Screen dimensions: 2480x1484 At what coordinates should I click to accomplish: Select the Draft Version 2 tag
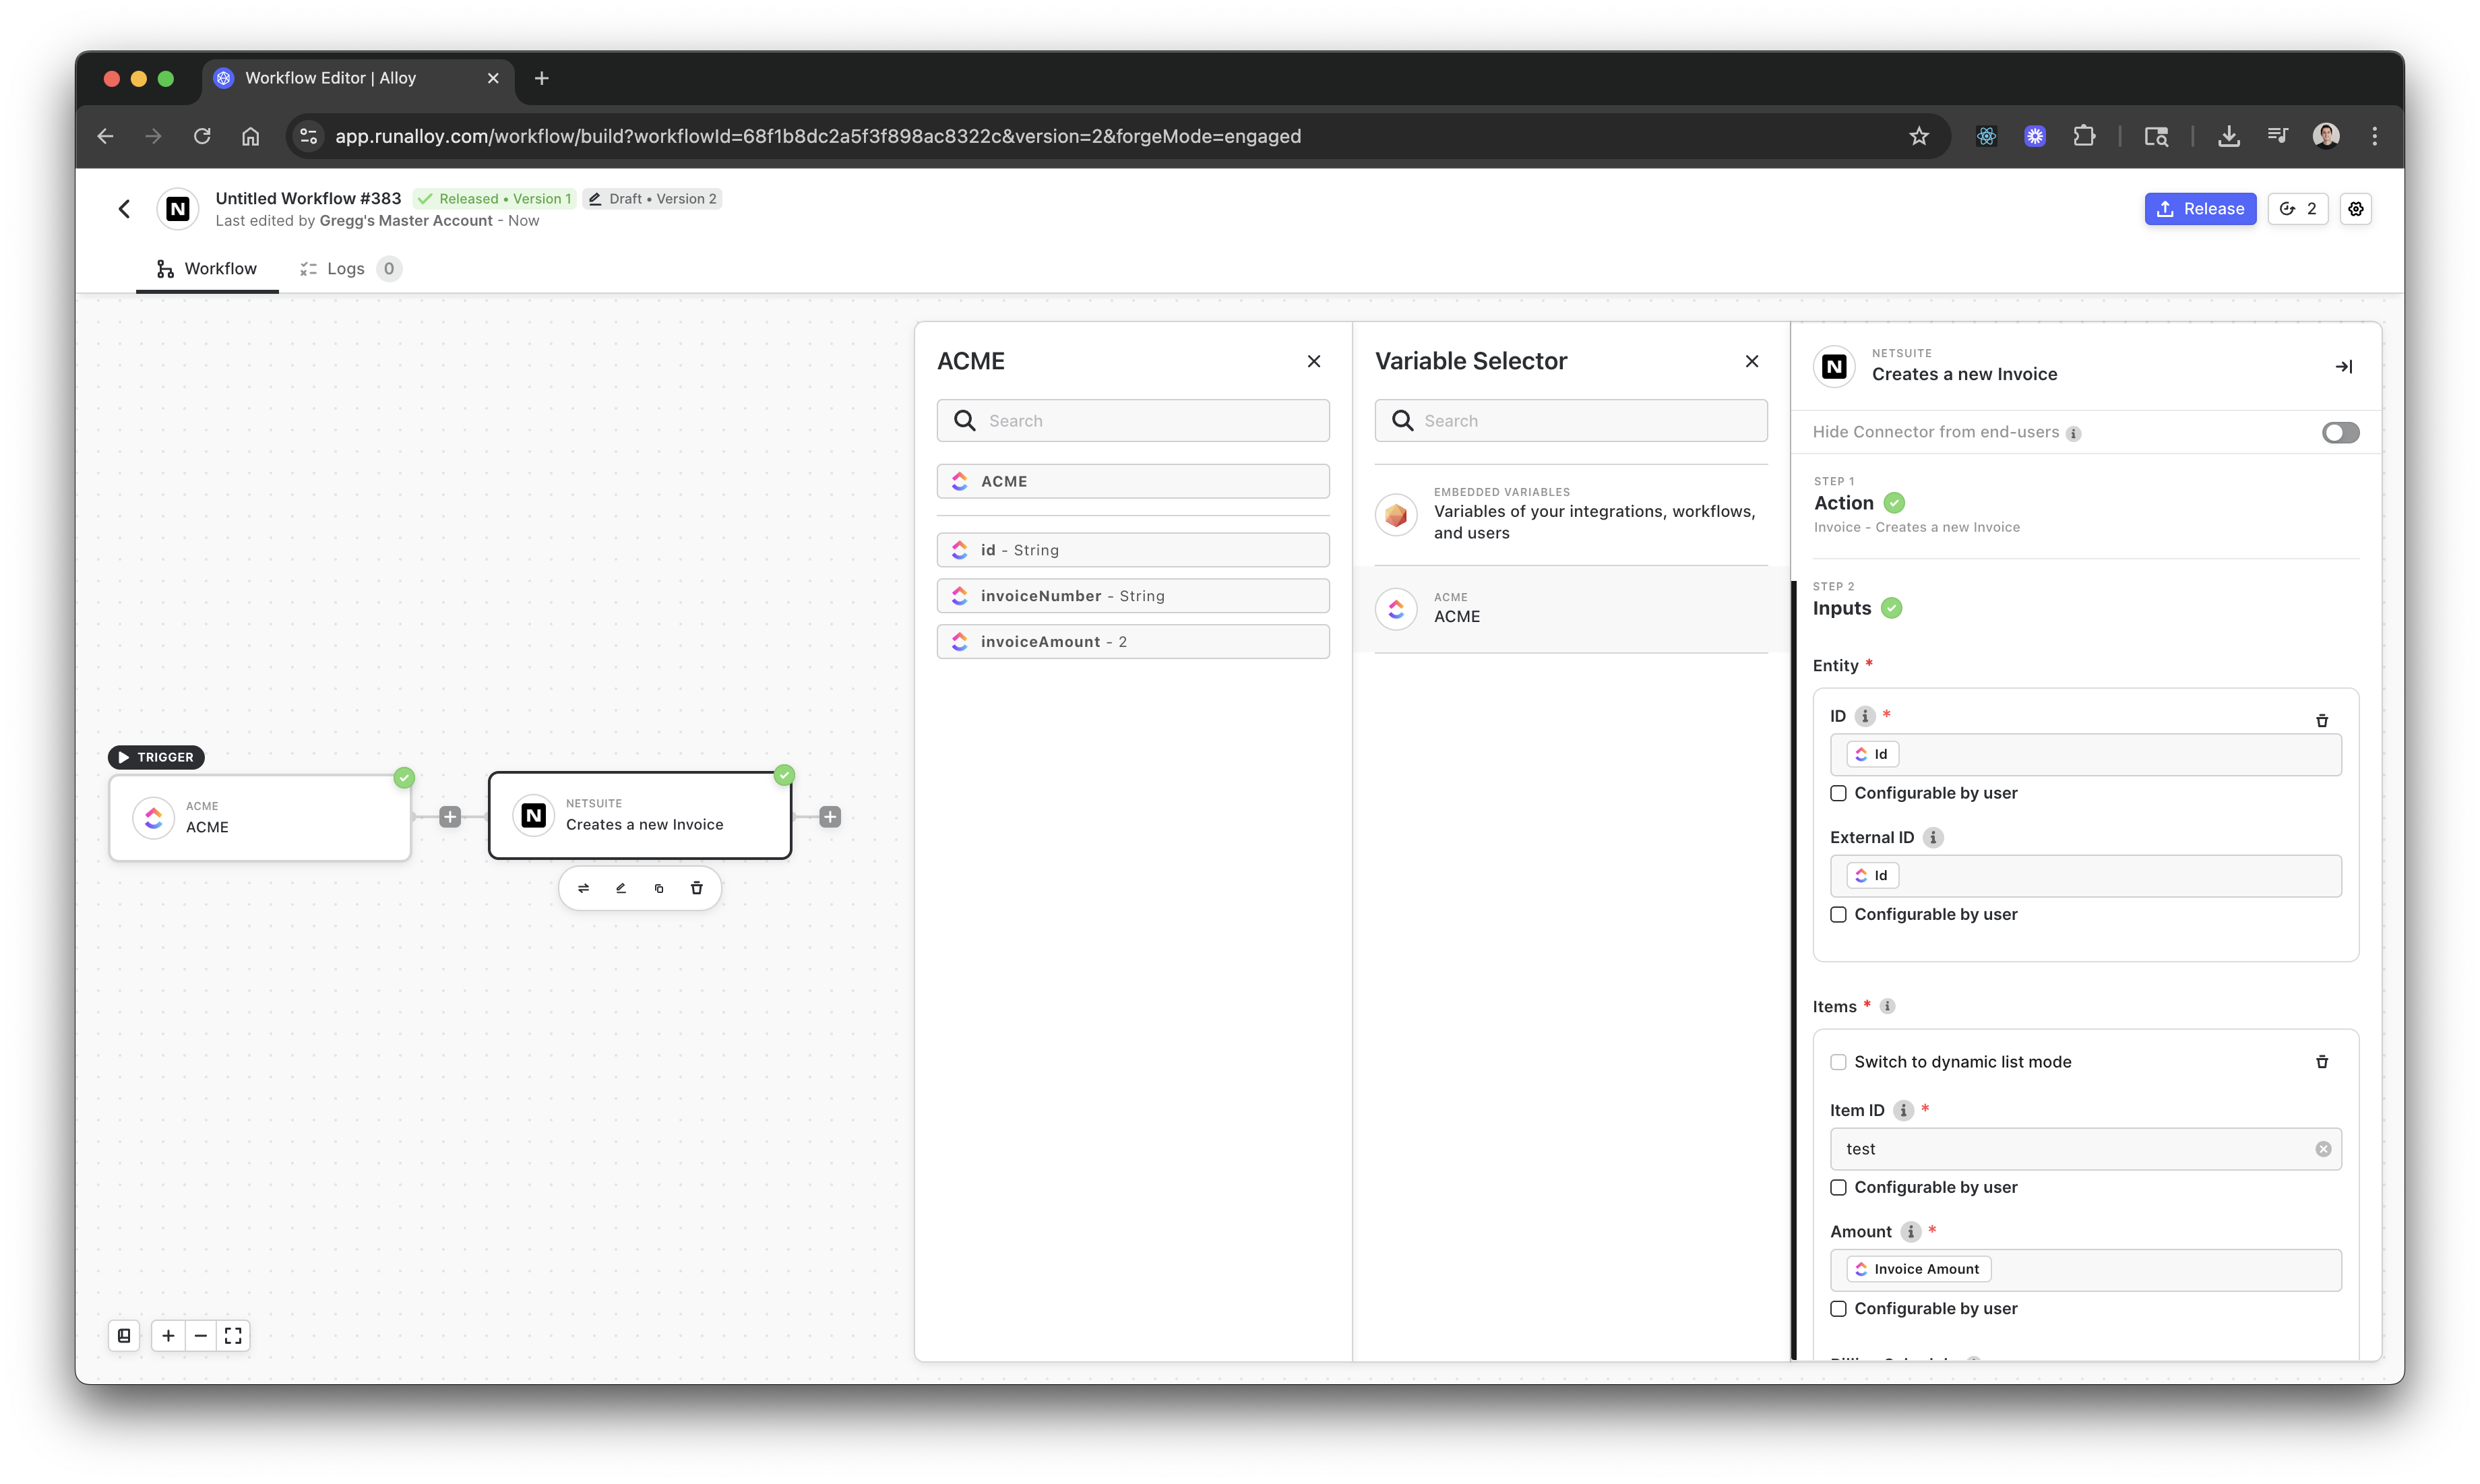652,199
